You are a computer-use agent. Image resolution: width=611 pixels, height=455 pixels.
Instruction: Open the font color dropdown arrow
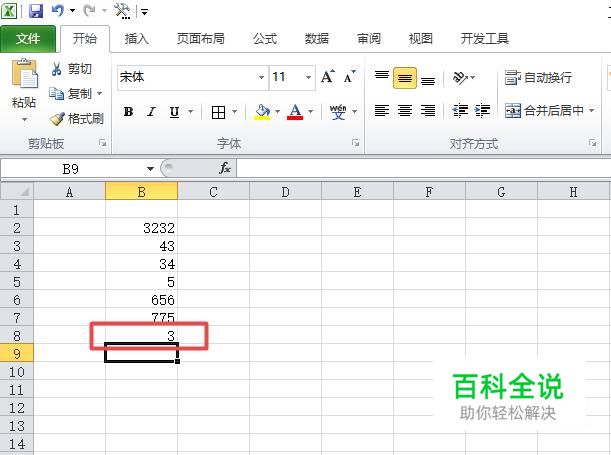click(311, 112)
